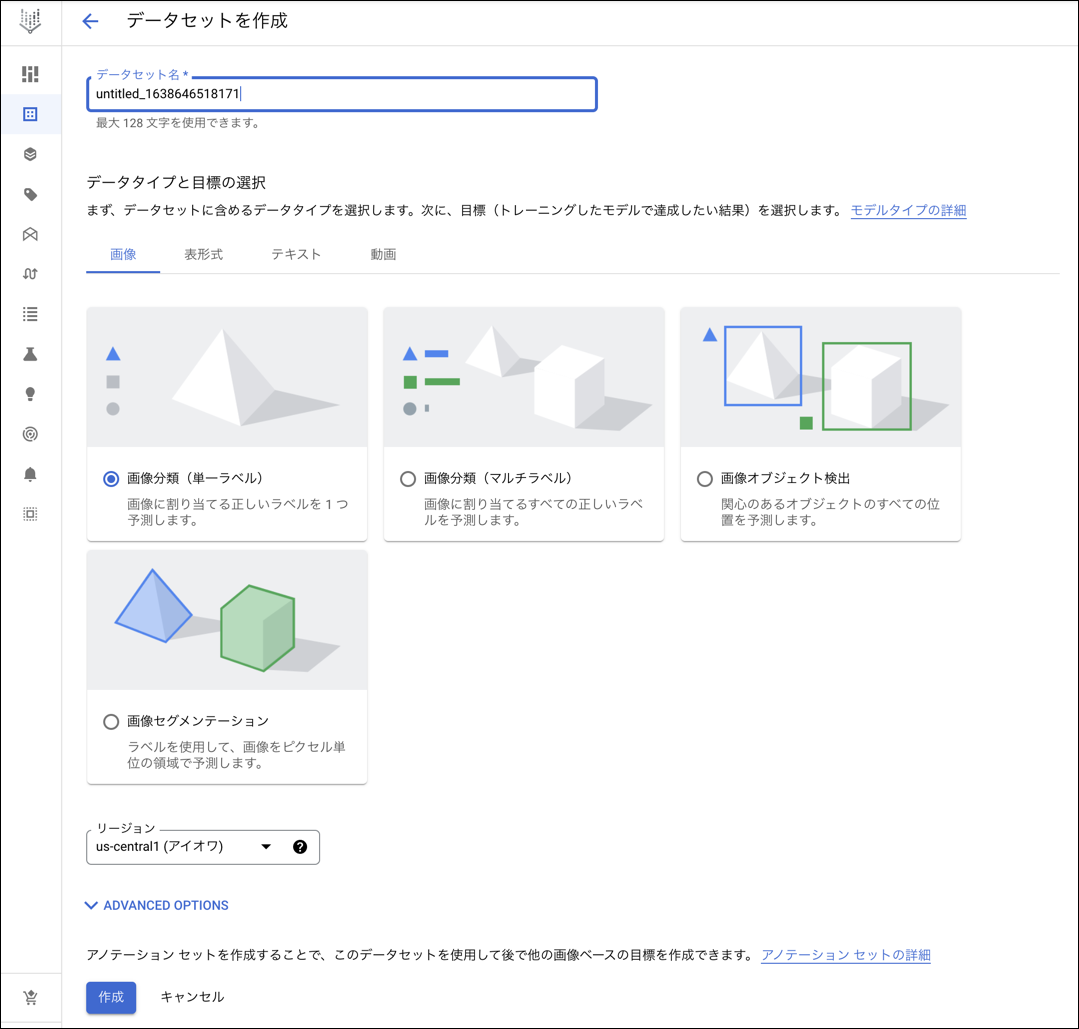Select 画像分類（マルチラベル） radio button
This screenshot has height=1029, width=1079.
[408, 479]
